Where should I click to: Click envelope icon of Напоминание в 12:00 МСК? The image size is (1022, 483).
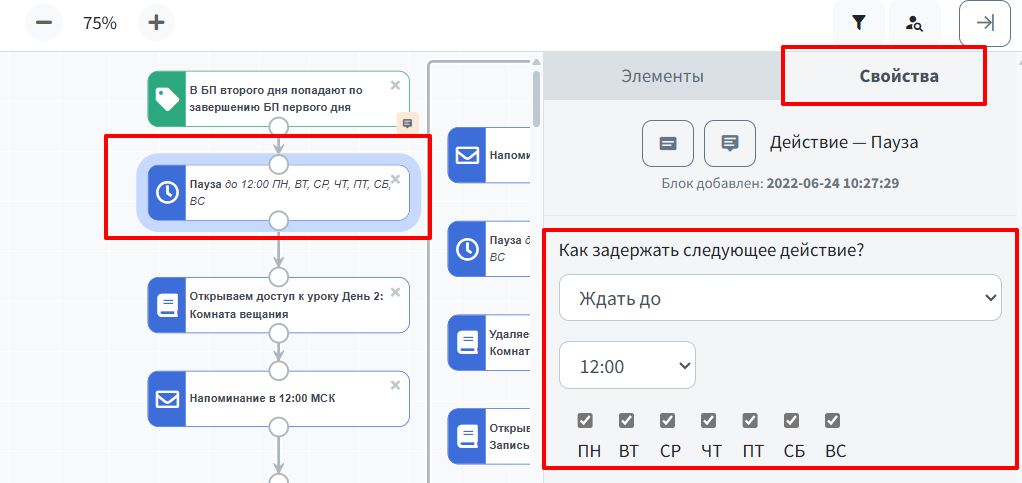point(167,398)
